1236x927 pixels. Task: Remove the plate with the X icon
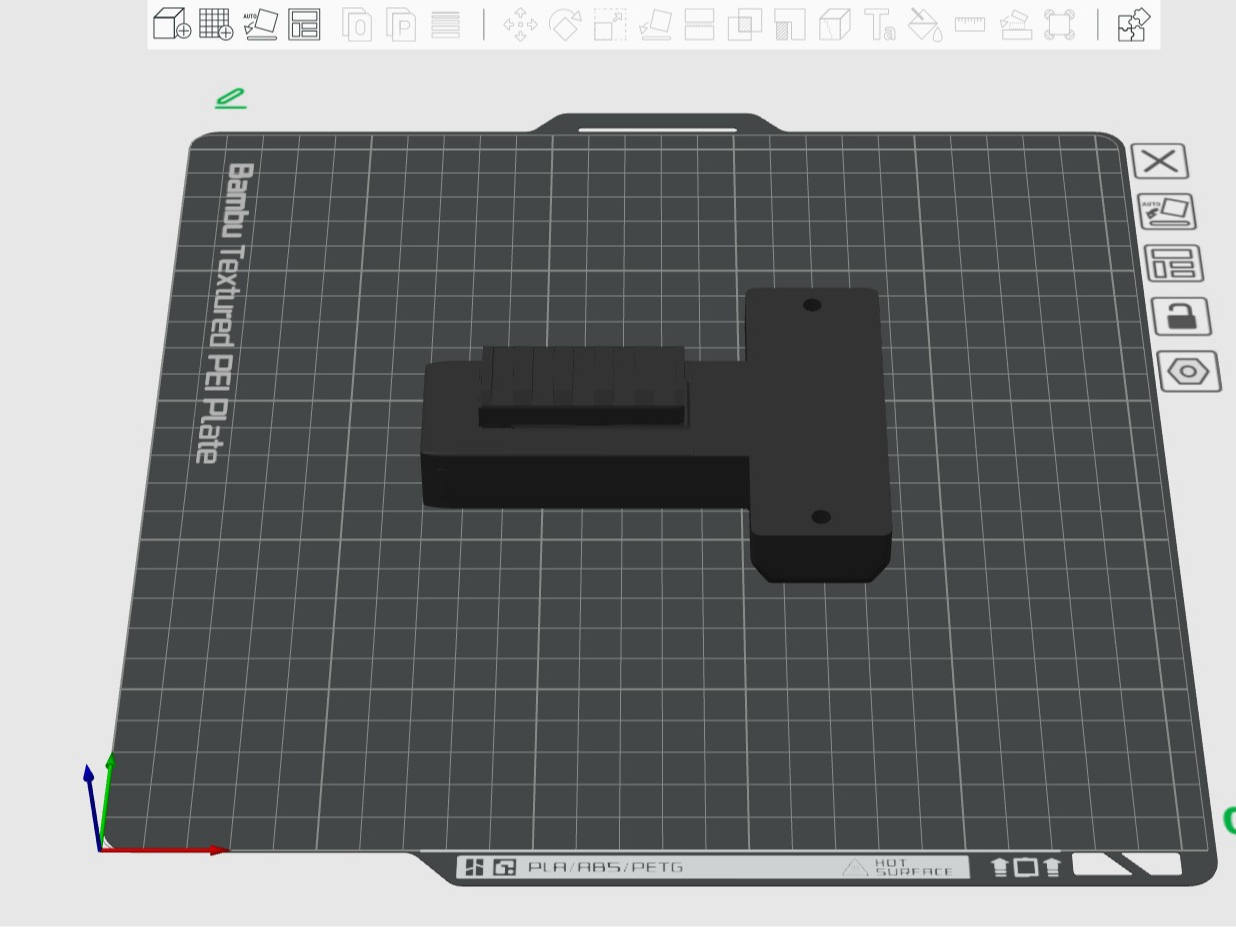pyautogui.click(x=1160, y=161)
